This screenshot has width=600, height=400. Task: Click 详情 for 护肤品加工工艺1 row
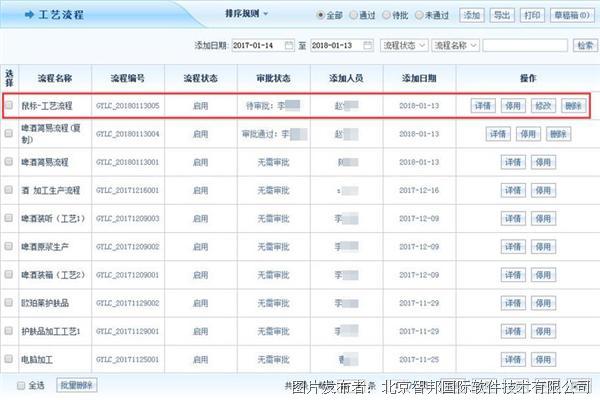coord(513,331)
